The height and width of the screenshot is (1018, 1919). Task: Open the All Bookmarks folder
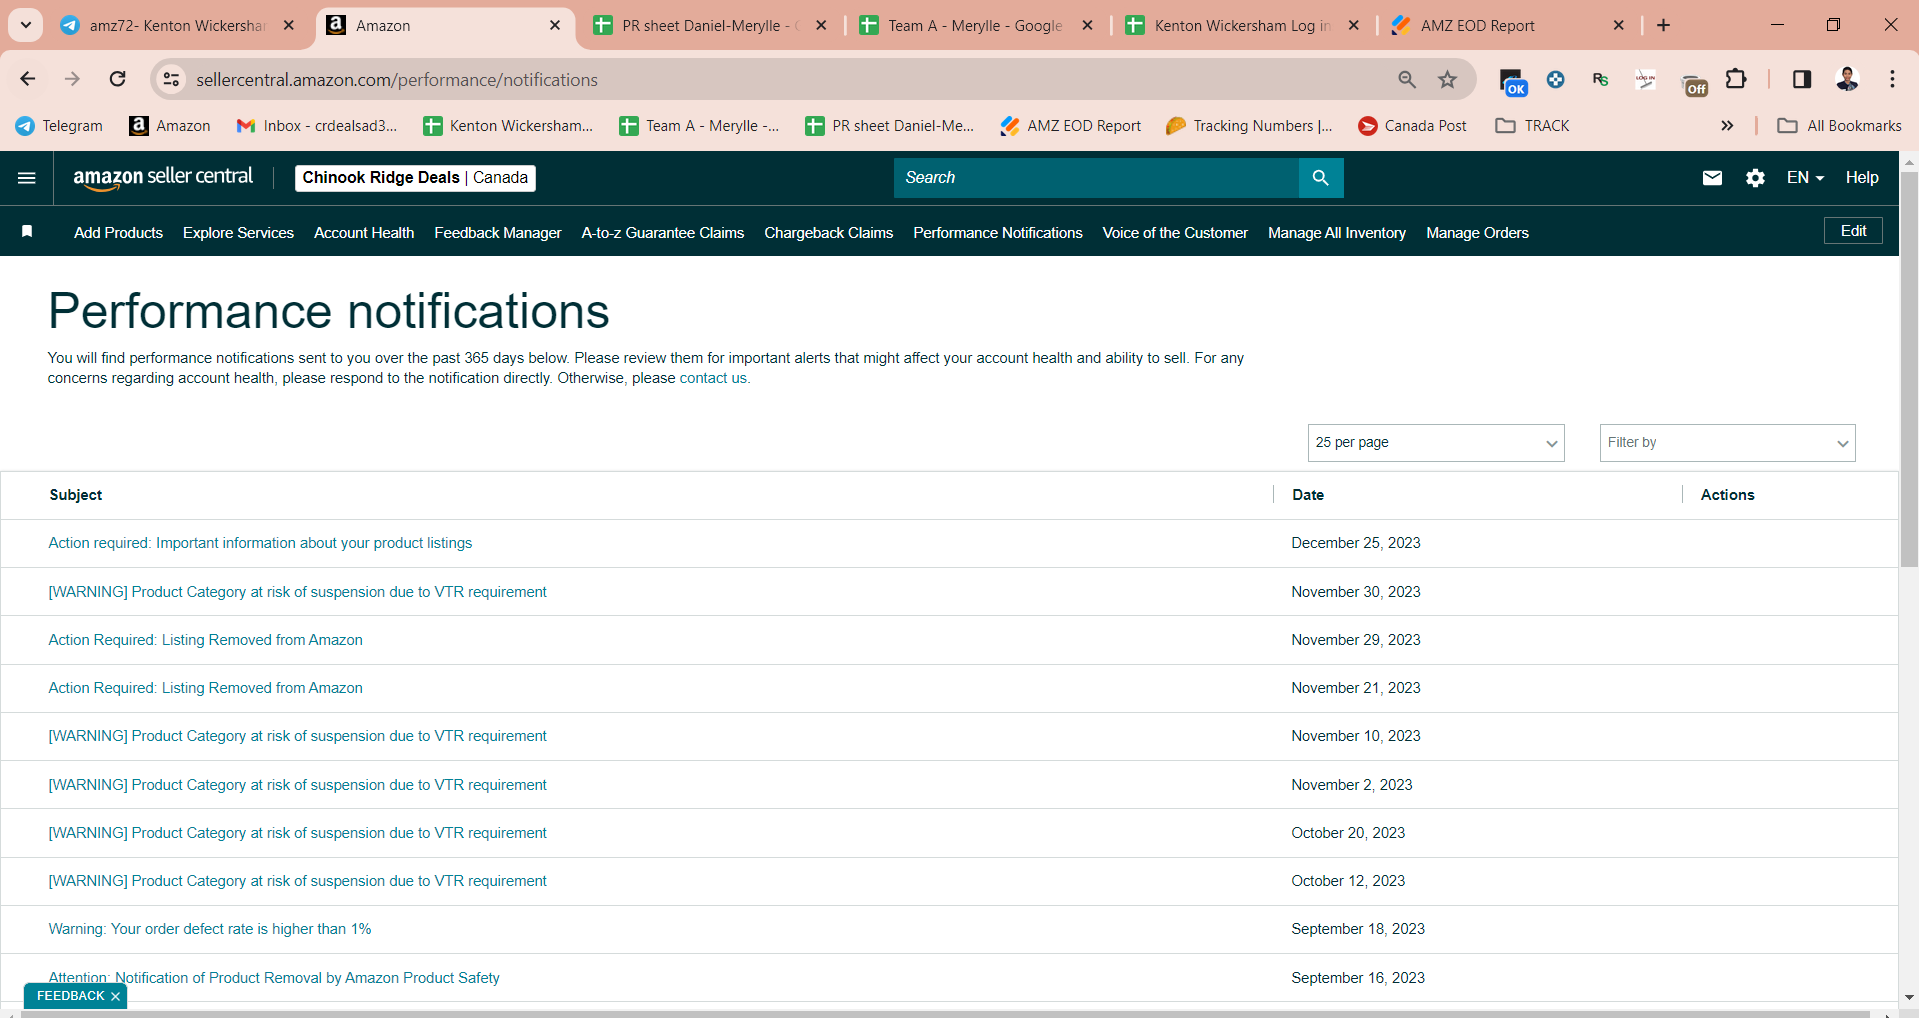click(x=1839, y=126)
